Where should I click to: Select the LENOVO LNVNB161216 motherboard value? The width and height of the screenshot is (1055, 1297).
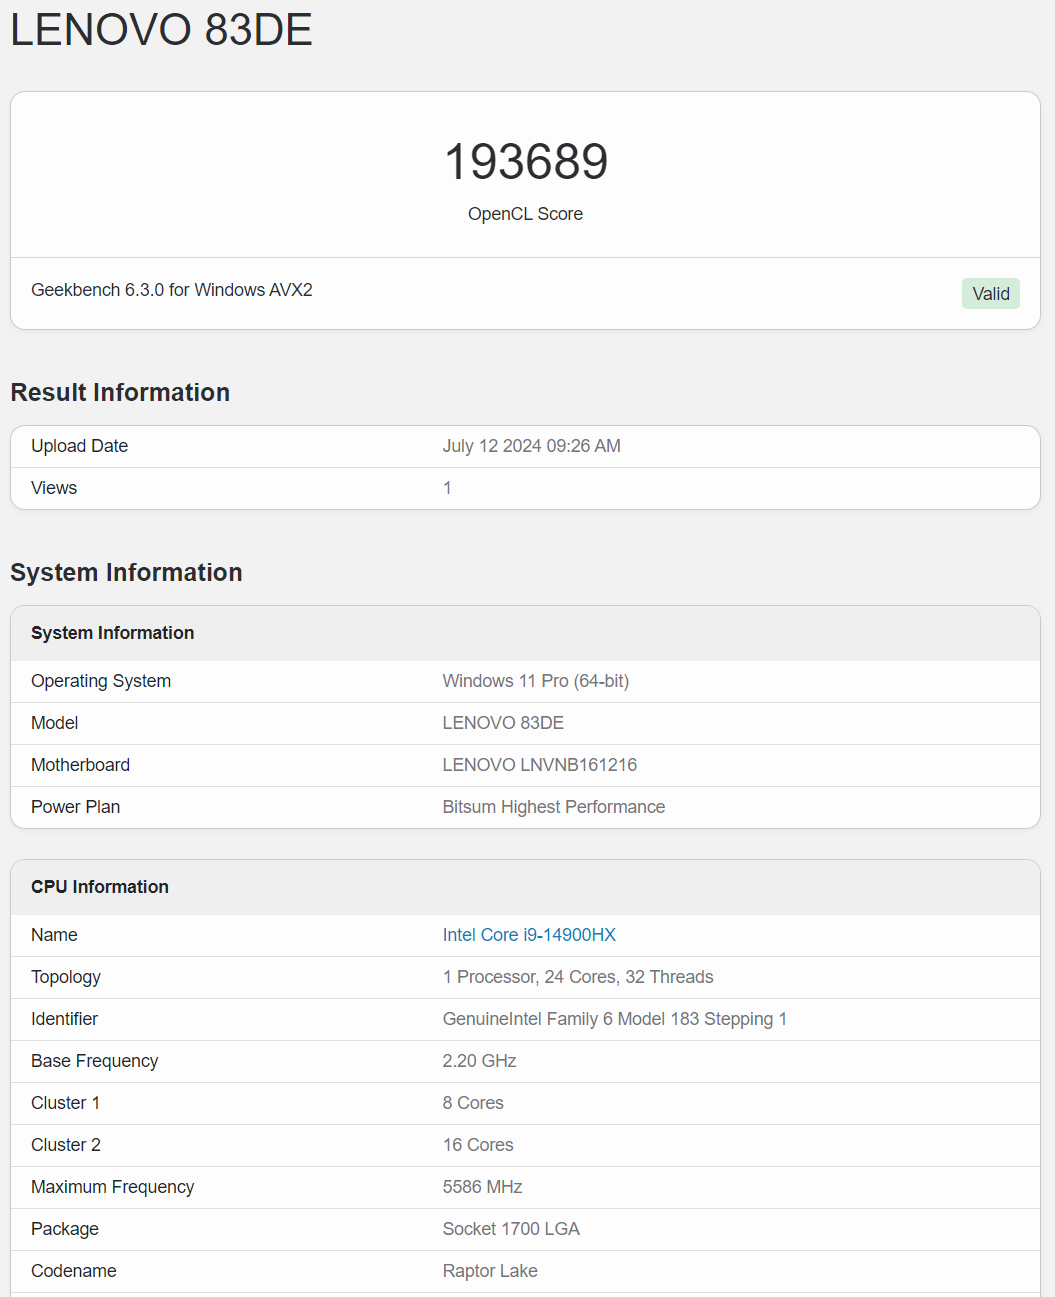point(540,765)
